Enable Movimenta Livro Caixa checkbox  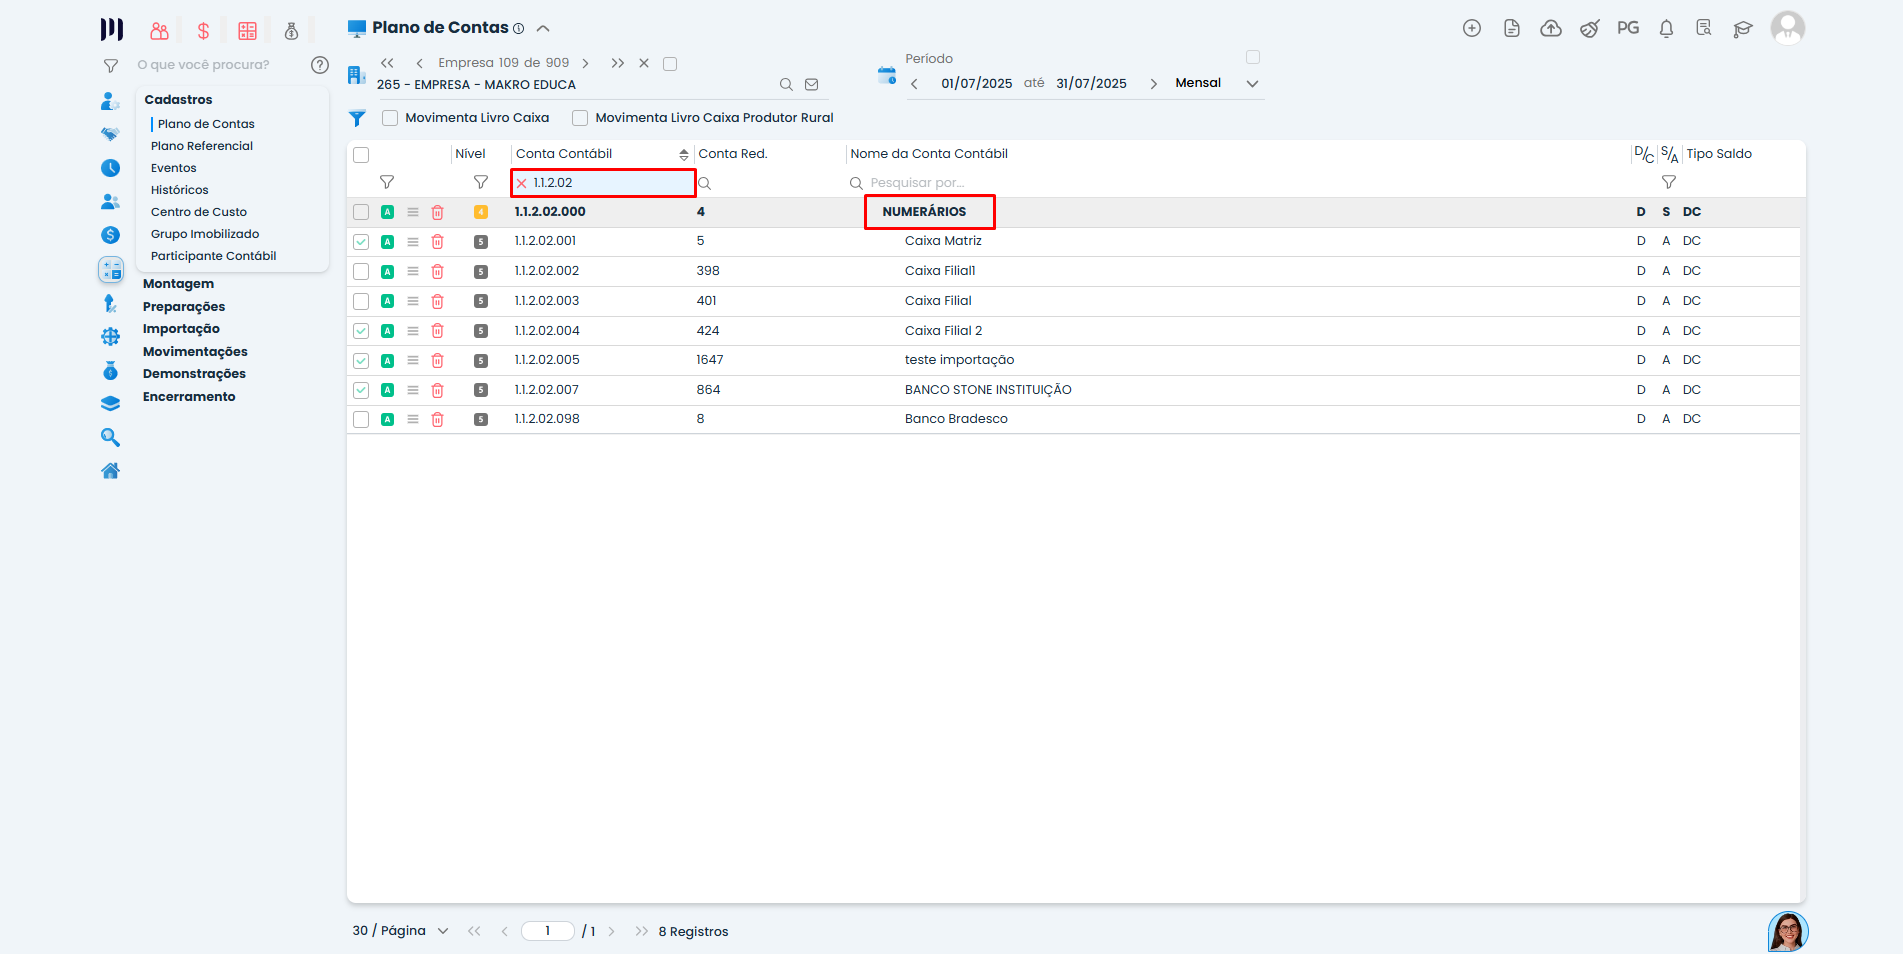click(x=390, y=118)
